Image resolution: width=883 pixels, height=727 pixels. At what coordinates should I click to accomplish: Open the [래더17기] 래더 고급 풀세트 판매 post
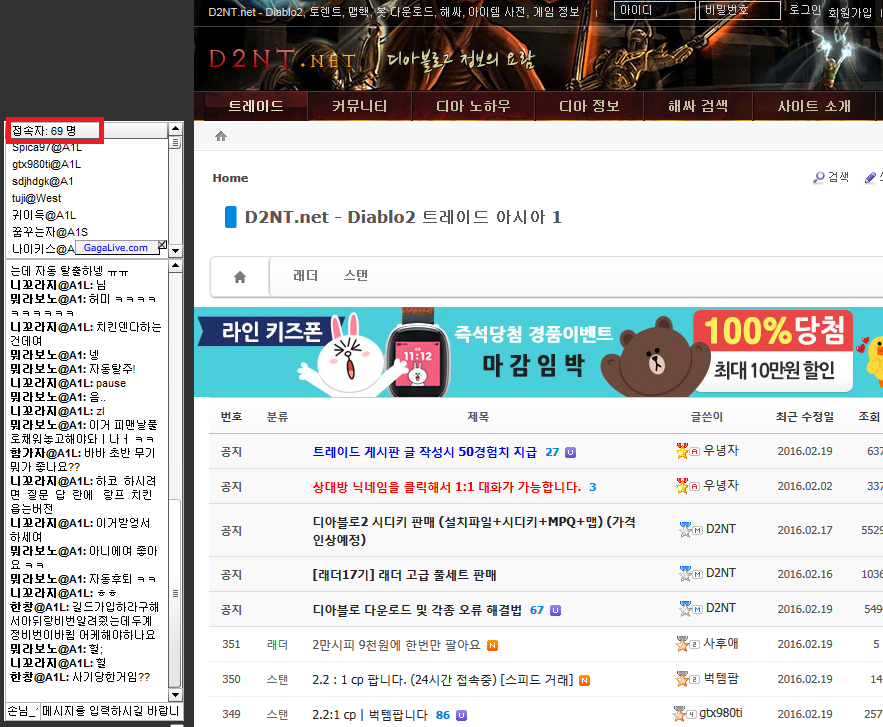click(404, 575)
